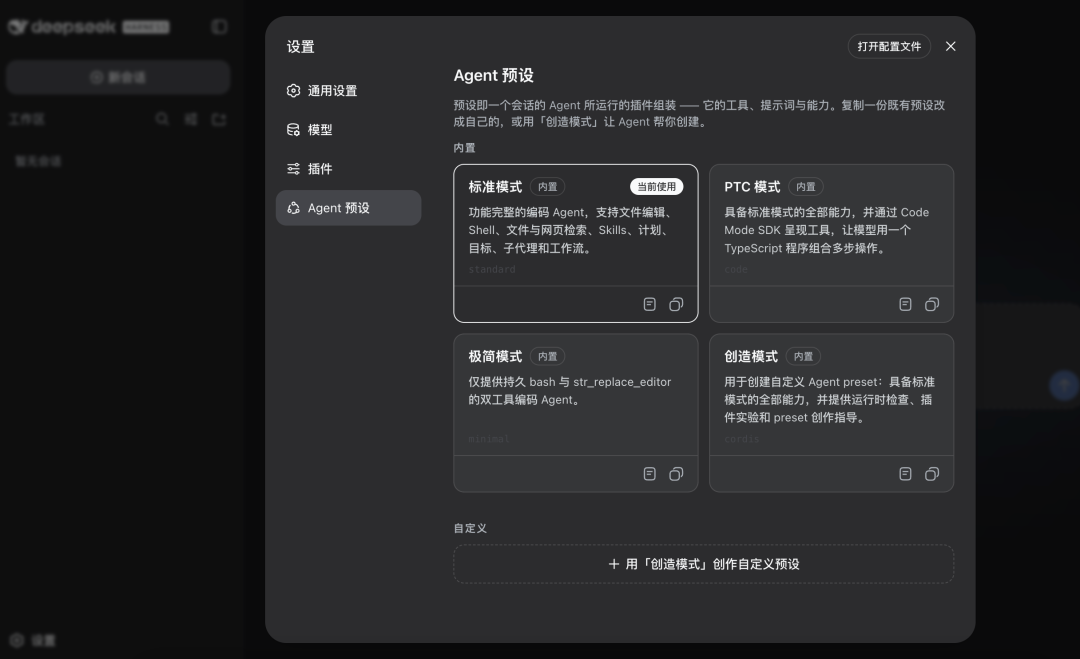Image resolution: width=1080 pixels, height=659 pixels.
Task: Click the 内置 tag on 标准模式
Action: coord(548,187)
